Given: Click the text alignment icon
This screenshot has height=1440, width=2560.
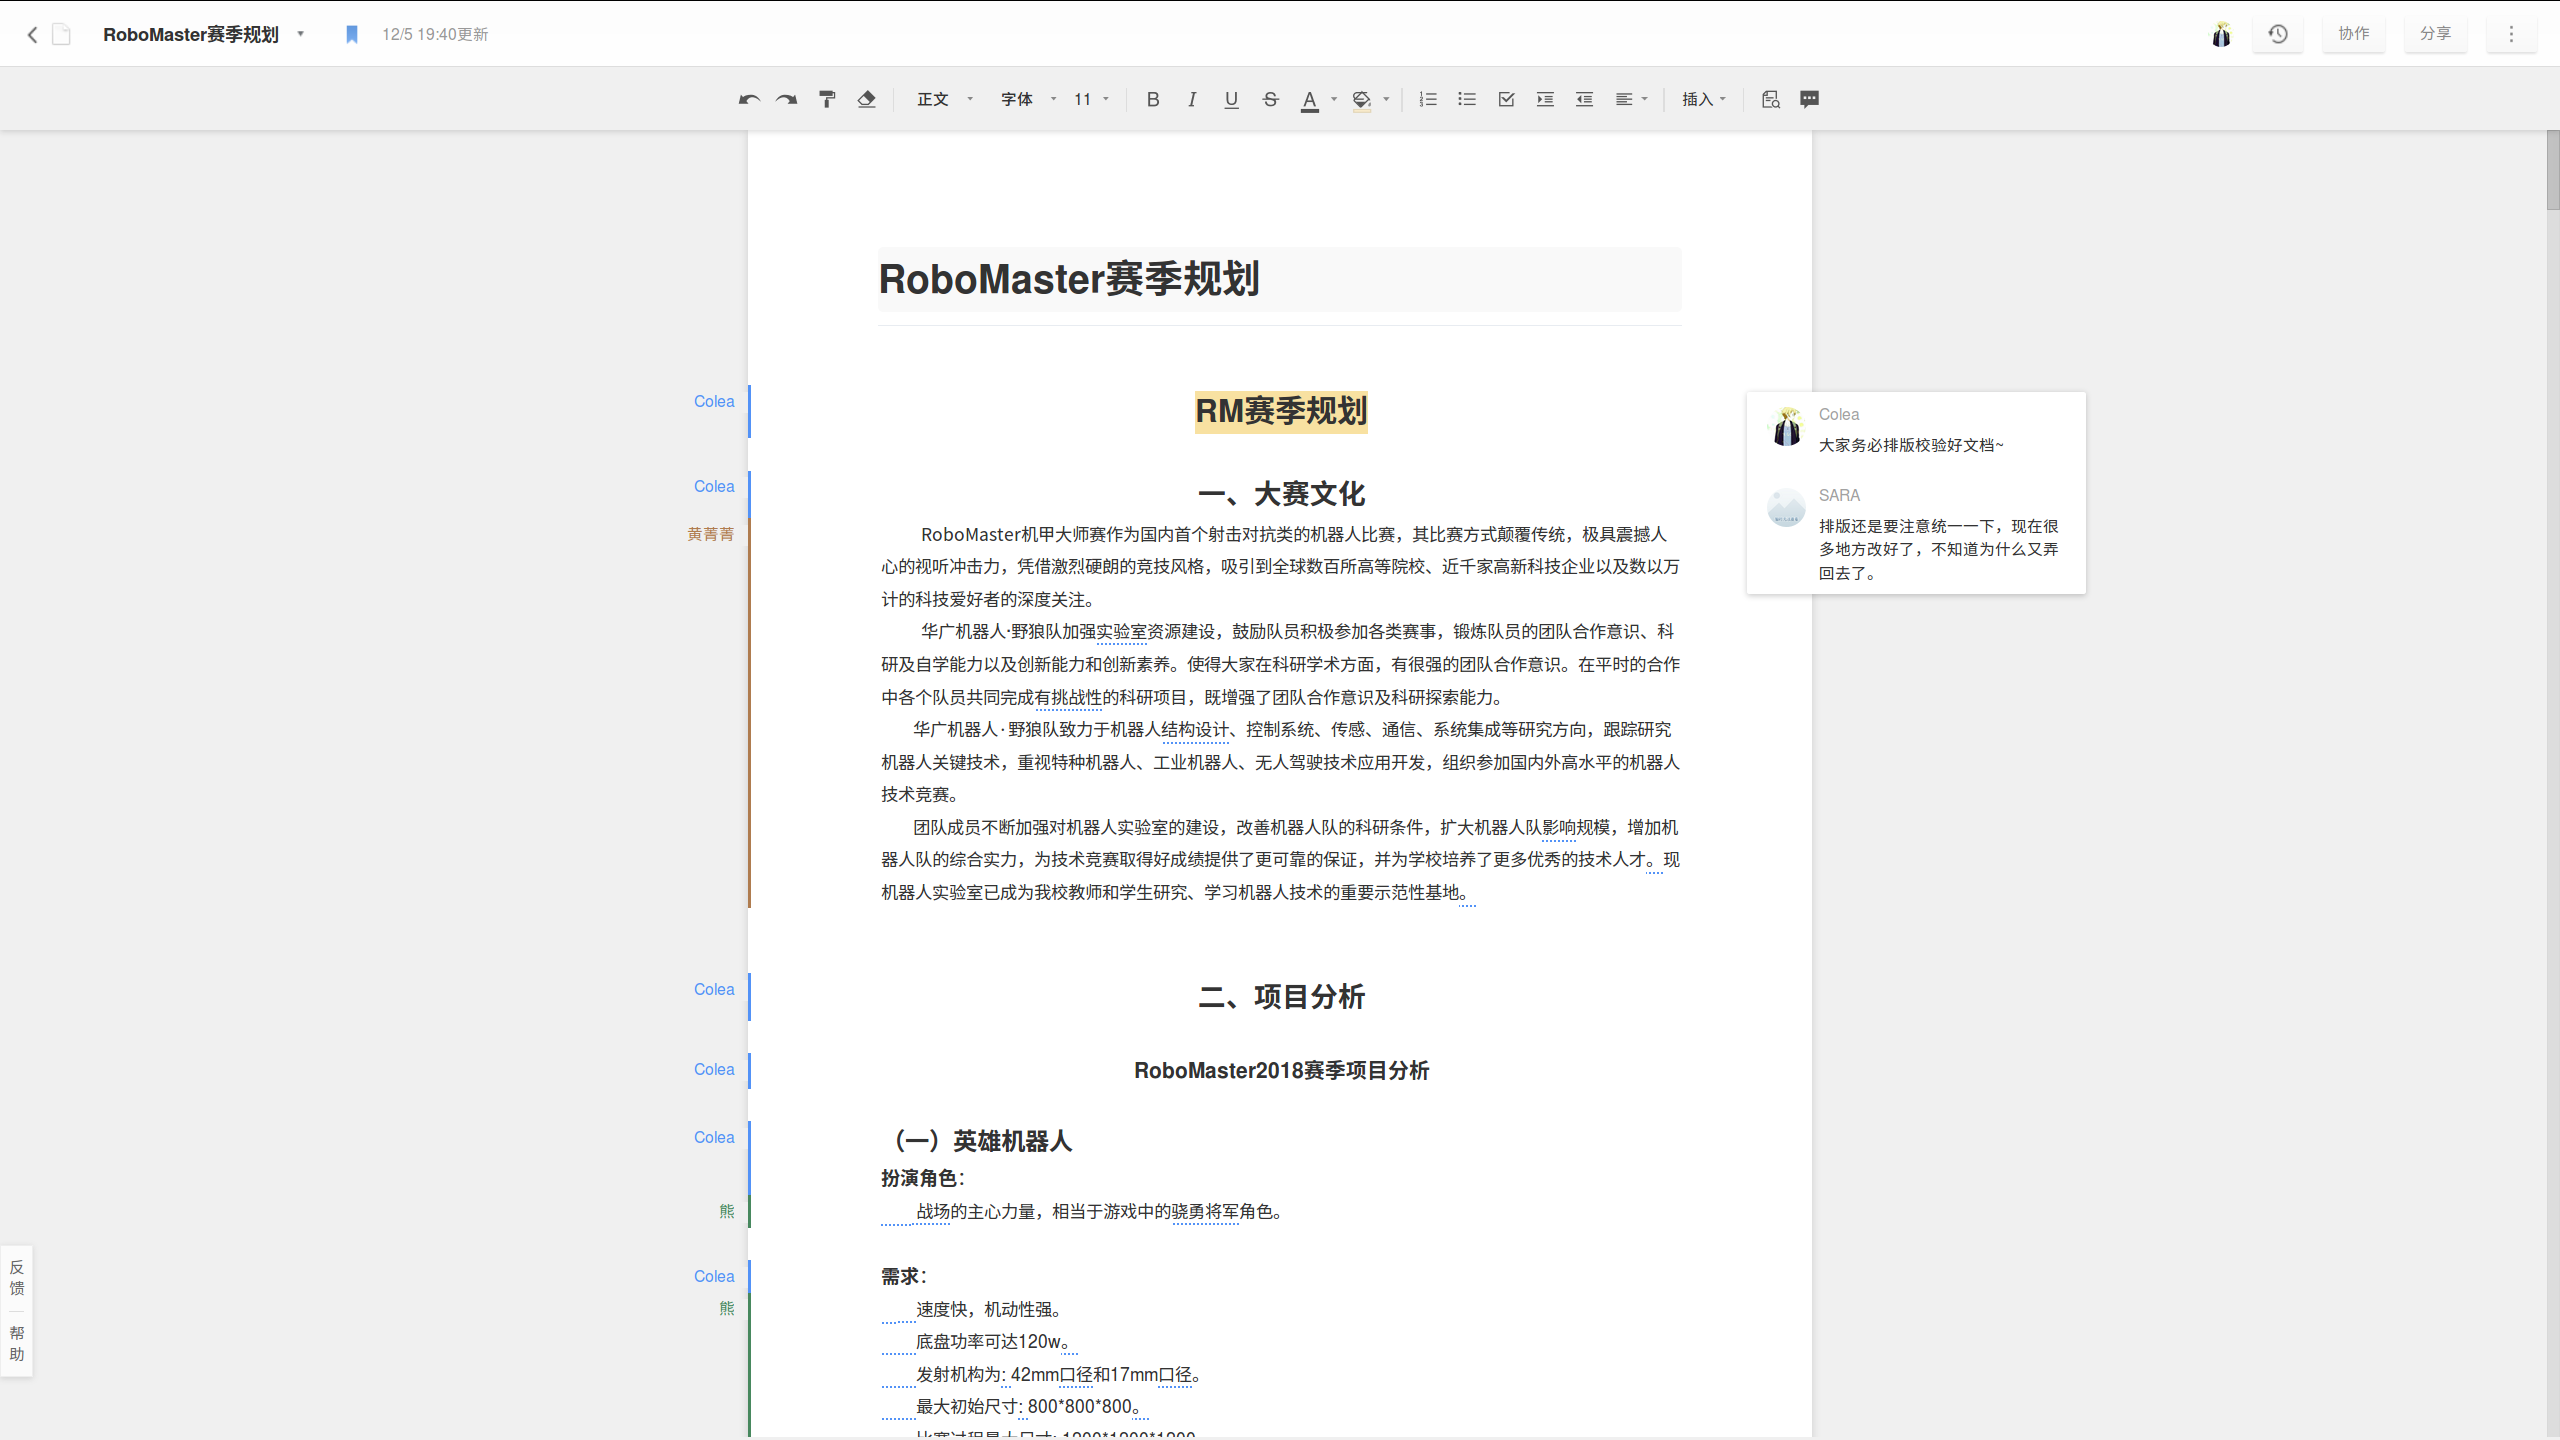Looking at the screenshot, I should click(x=1624, y=99).
